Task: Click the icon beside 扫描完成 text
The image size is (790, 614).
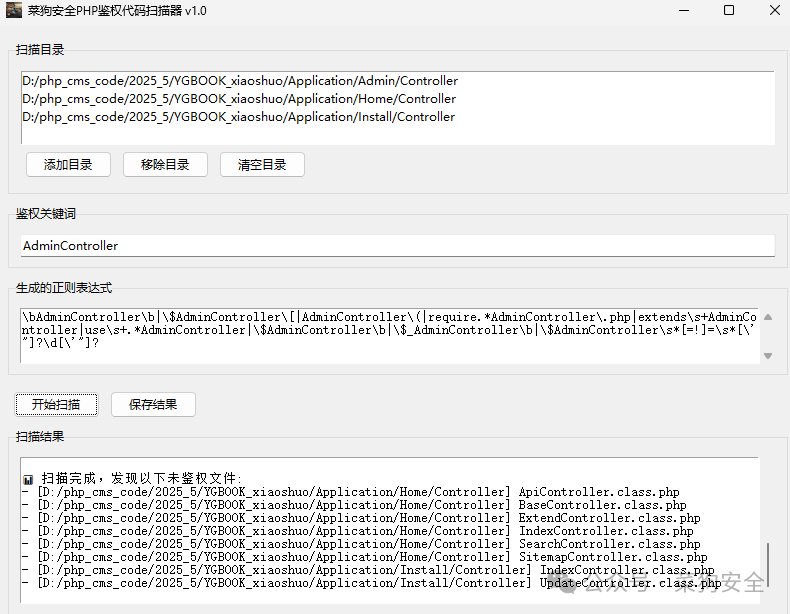Action: click(28, 479)
